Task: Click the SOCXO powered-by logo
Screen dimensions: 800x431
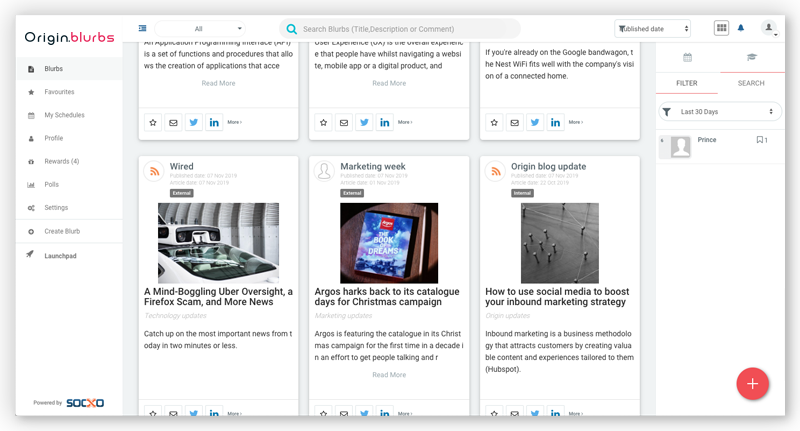Action: point(85,403)
